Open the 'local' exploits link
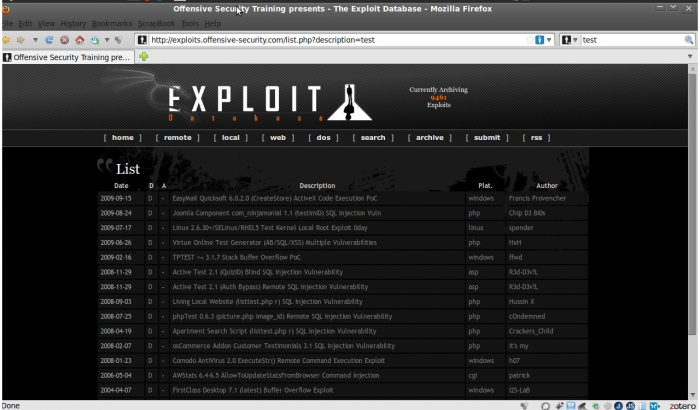 pos(230,138)
